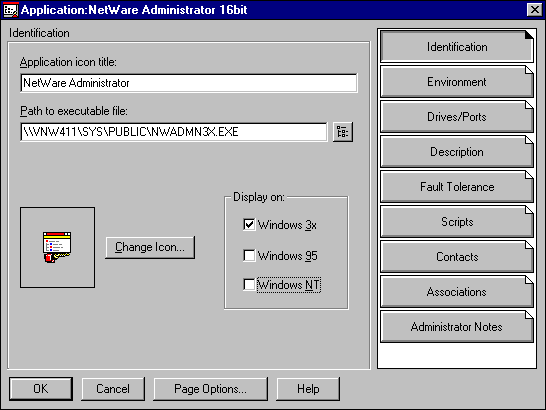Select the Fault Tolerance page tab
546x410 pixels.
coord(457,187)
